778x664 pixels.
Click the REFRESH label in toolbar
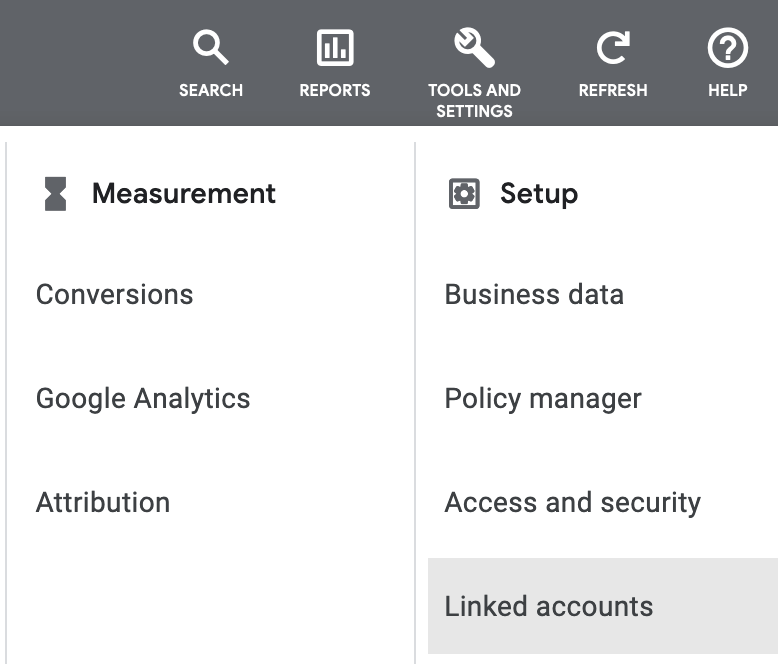click(x=613, y=90)
